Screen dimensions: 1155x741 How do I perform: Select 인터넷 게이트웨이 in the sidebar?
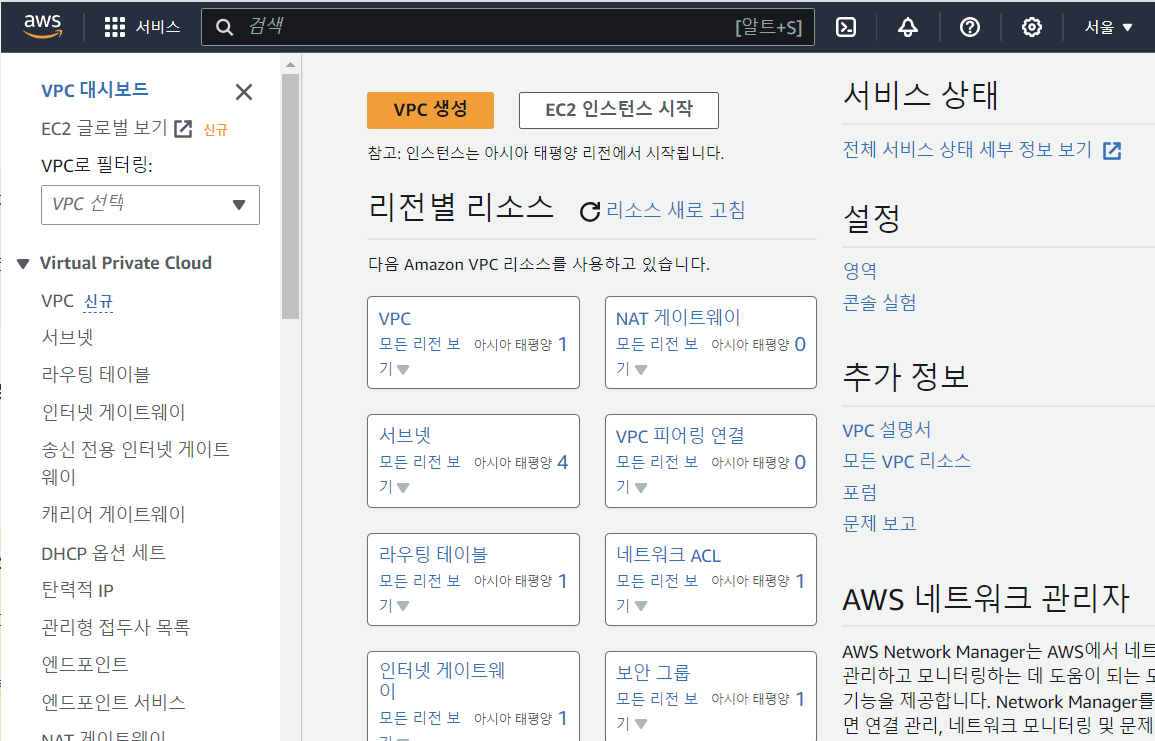click(x=113, y=412)
